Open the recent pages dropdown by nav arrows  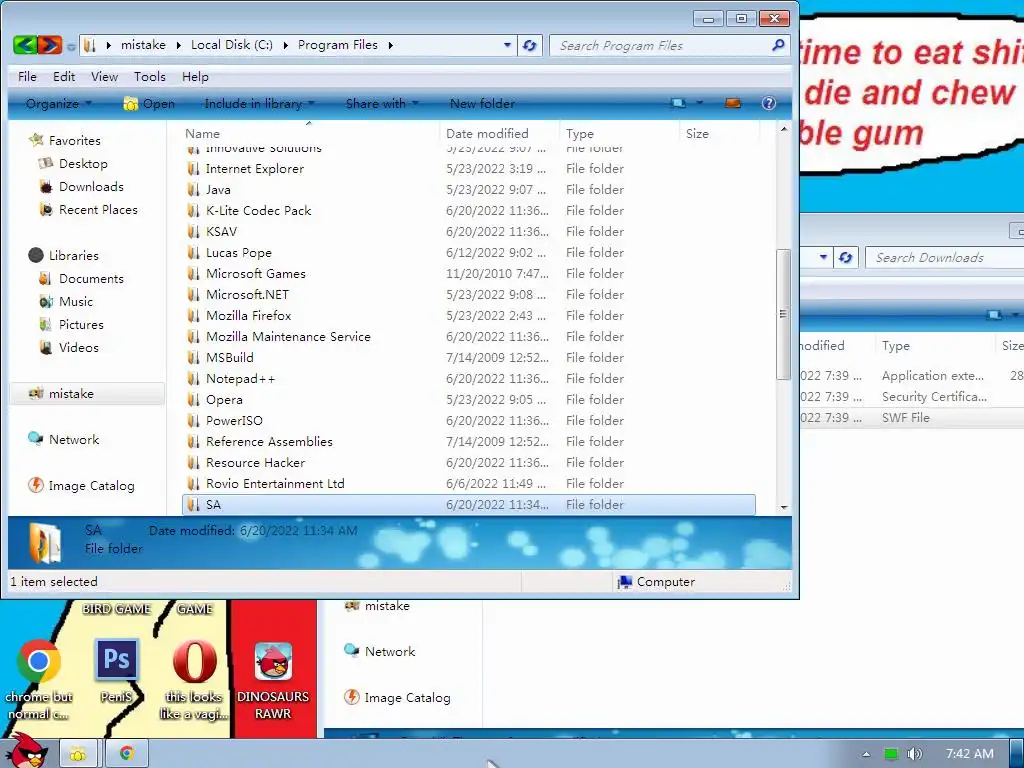point(71,46)
